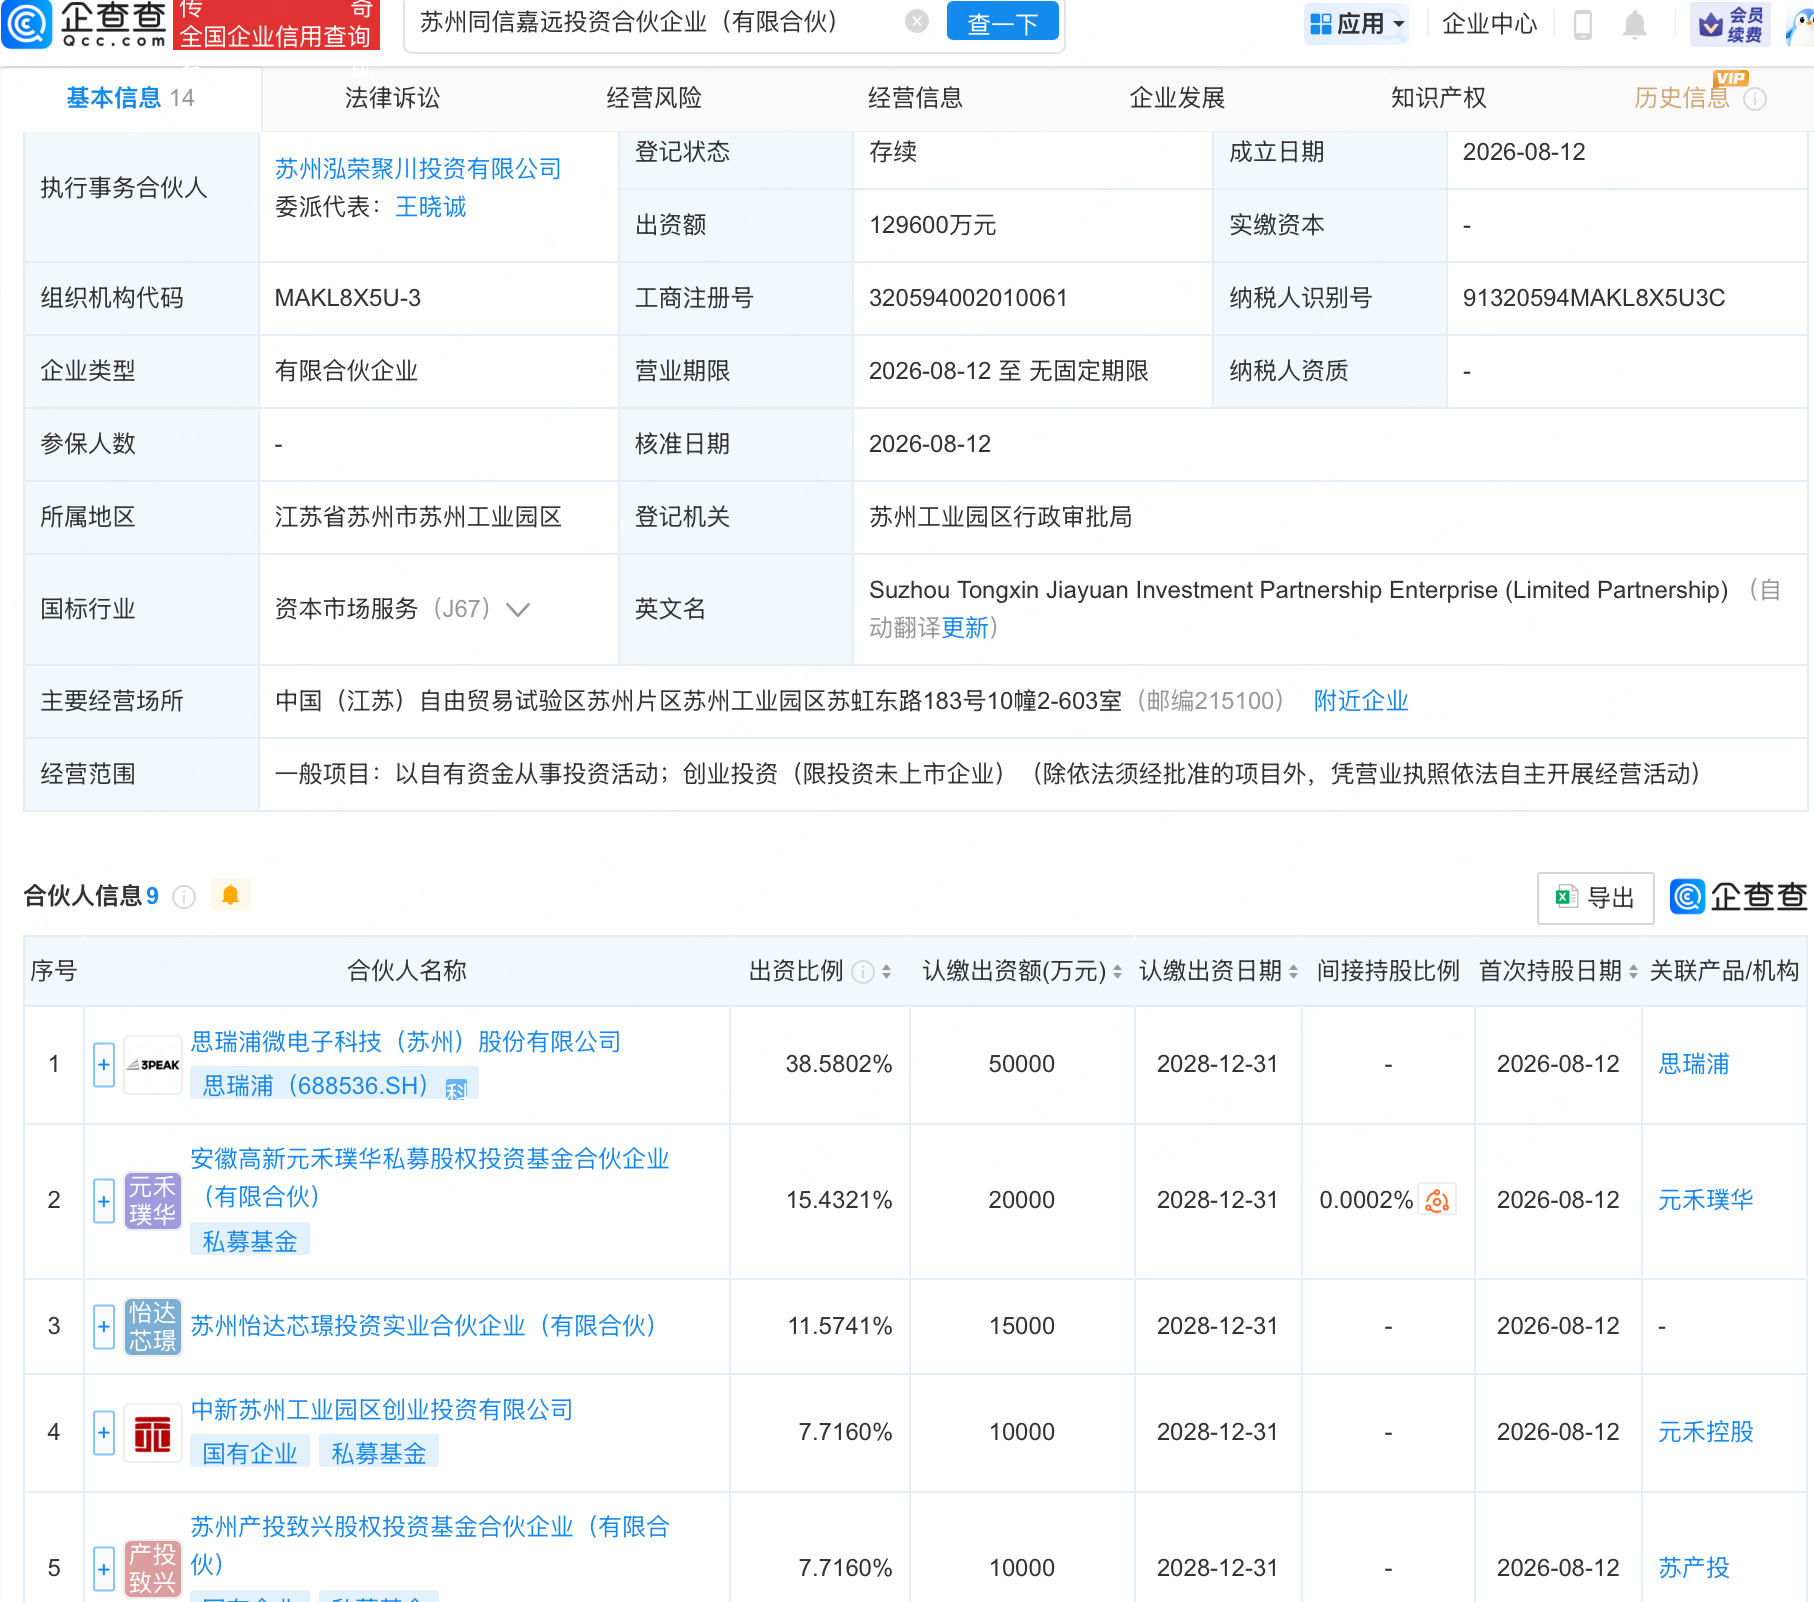
Task: Select the 企业发展 tab
Action: (x=1177, y=98)
